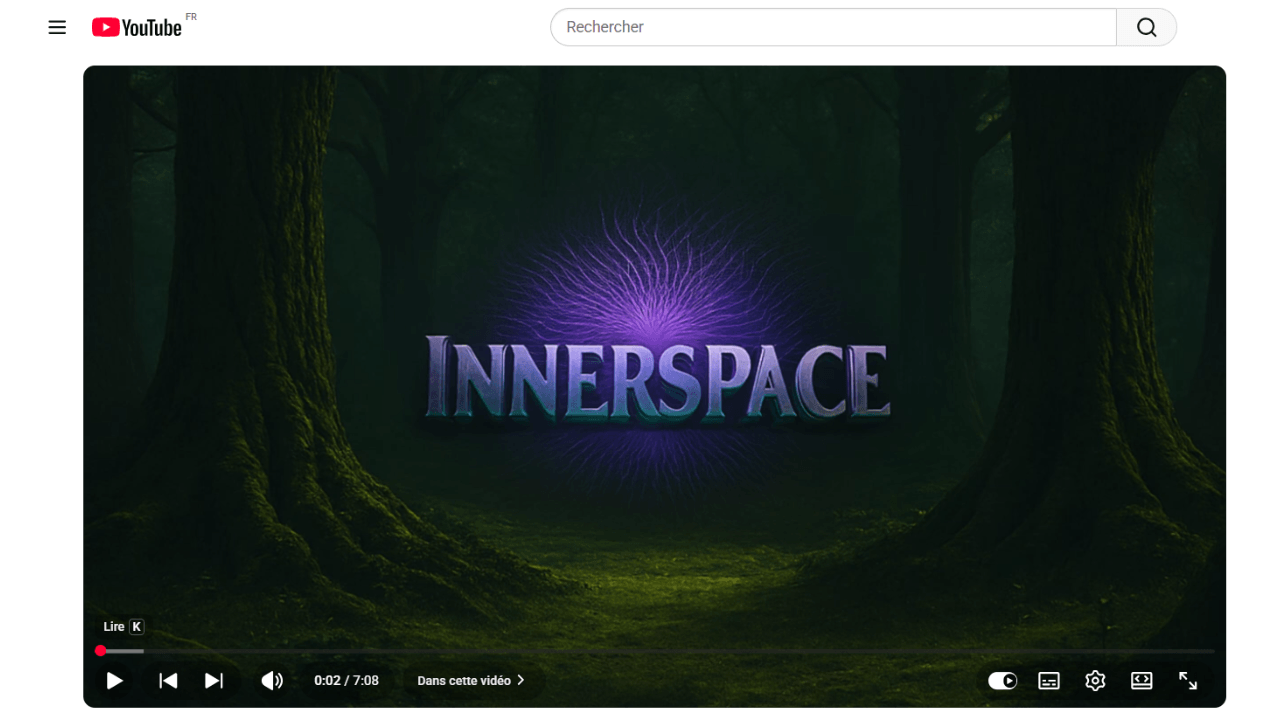The height and width of the screenshot is (720, 1280).
Task: Switch to theater mode
Action: 1141,681
